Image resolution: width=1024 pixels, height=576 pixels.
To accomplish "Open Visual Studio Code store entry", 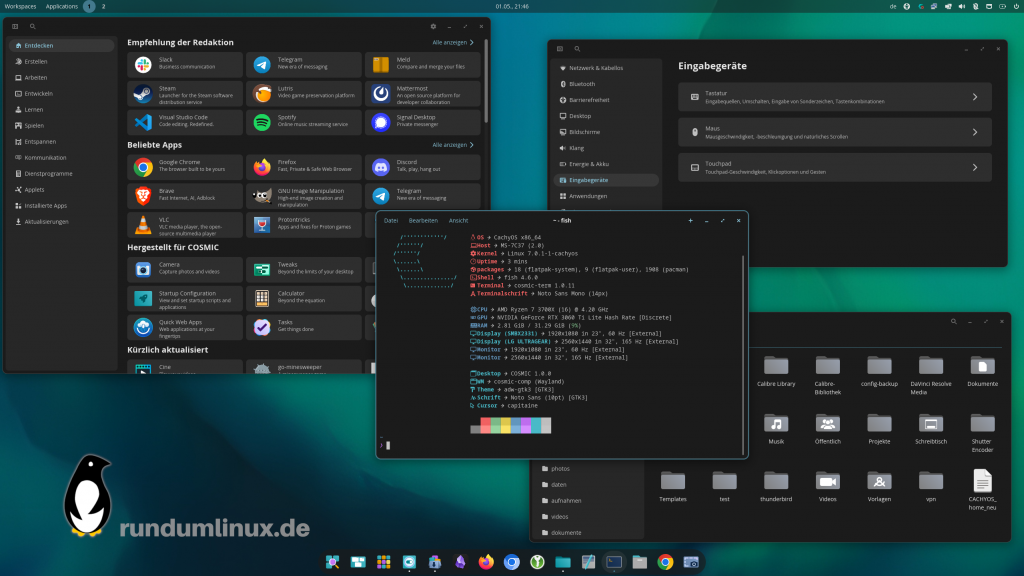I will tap(185, 122).
